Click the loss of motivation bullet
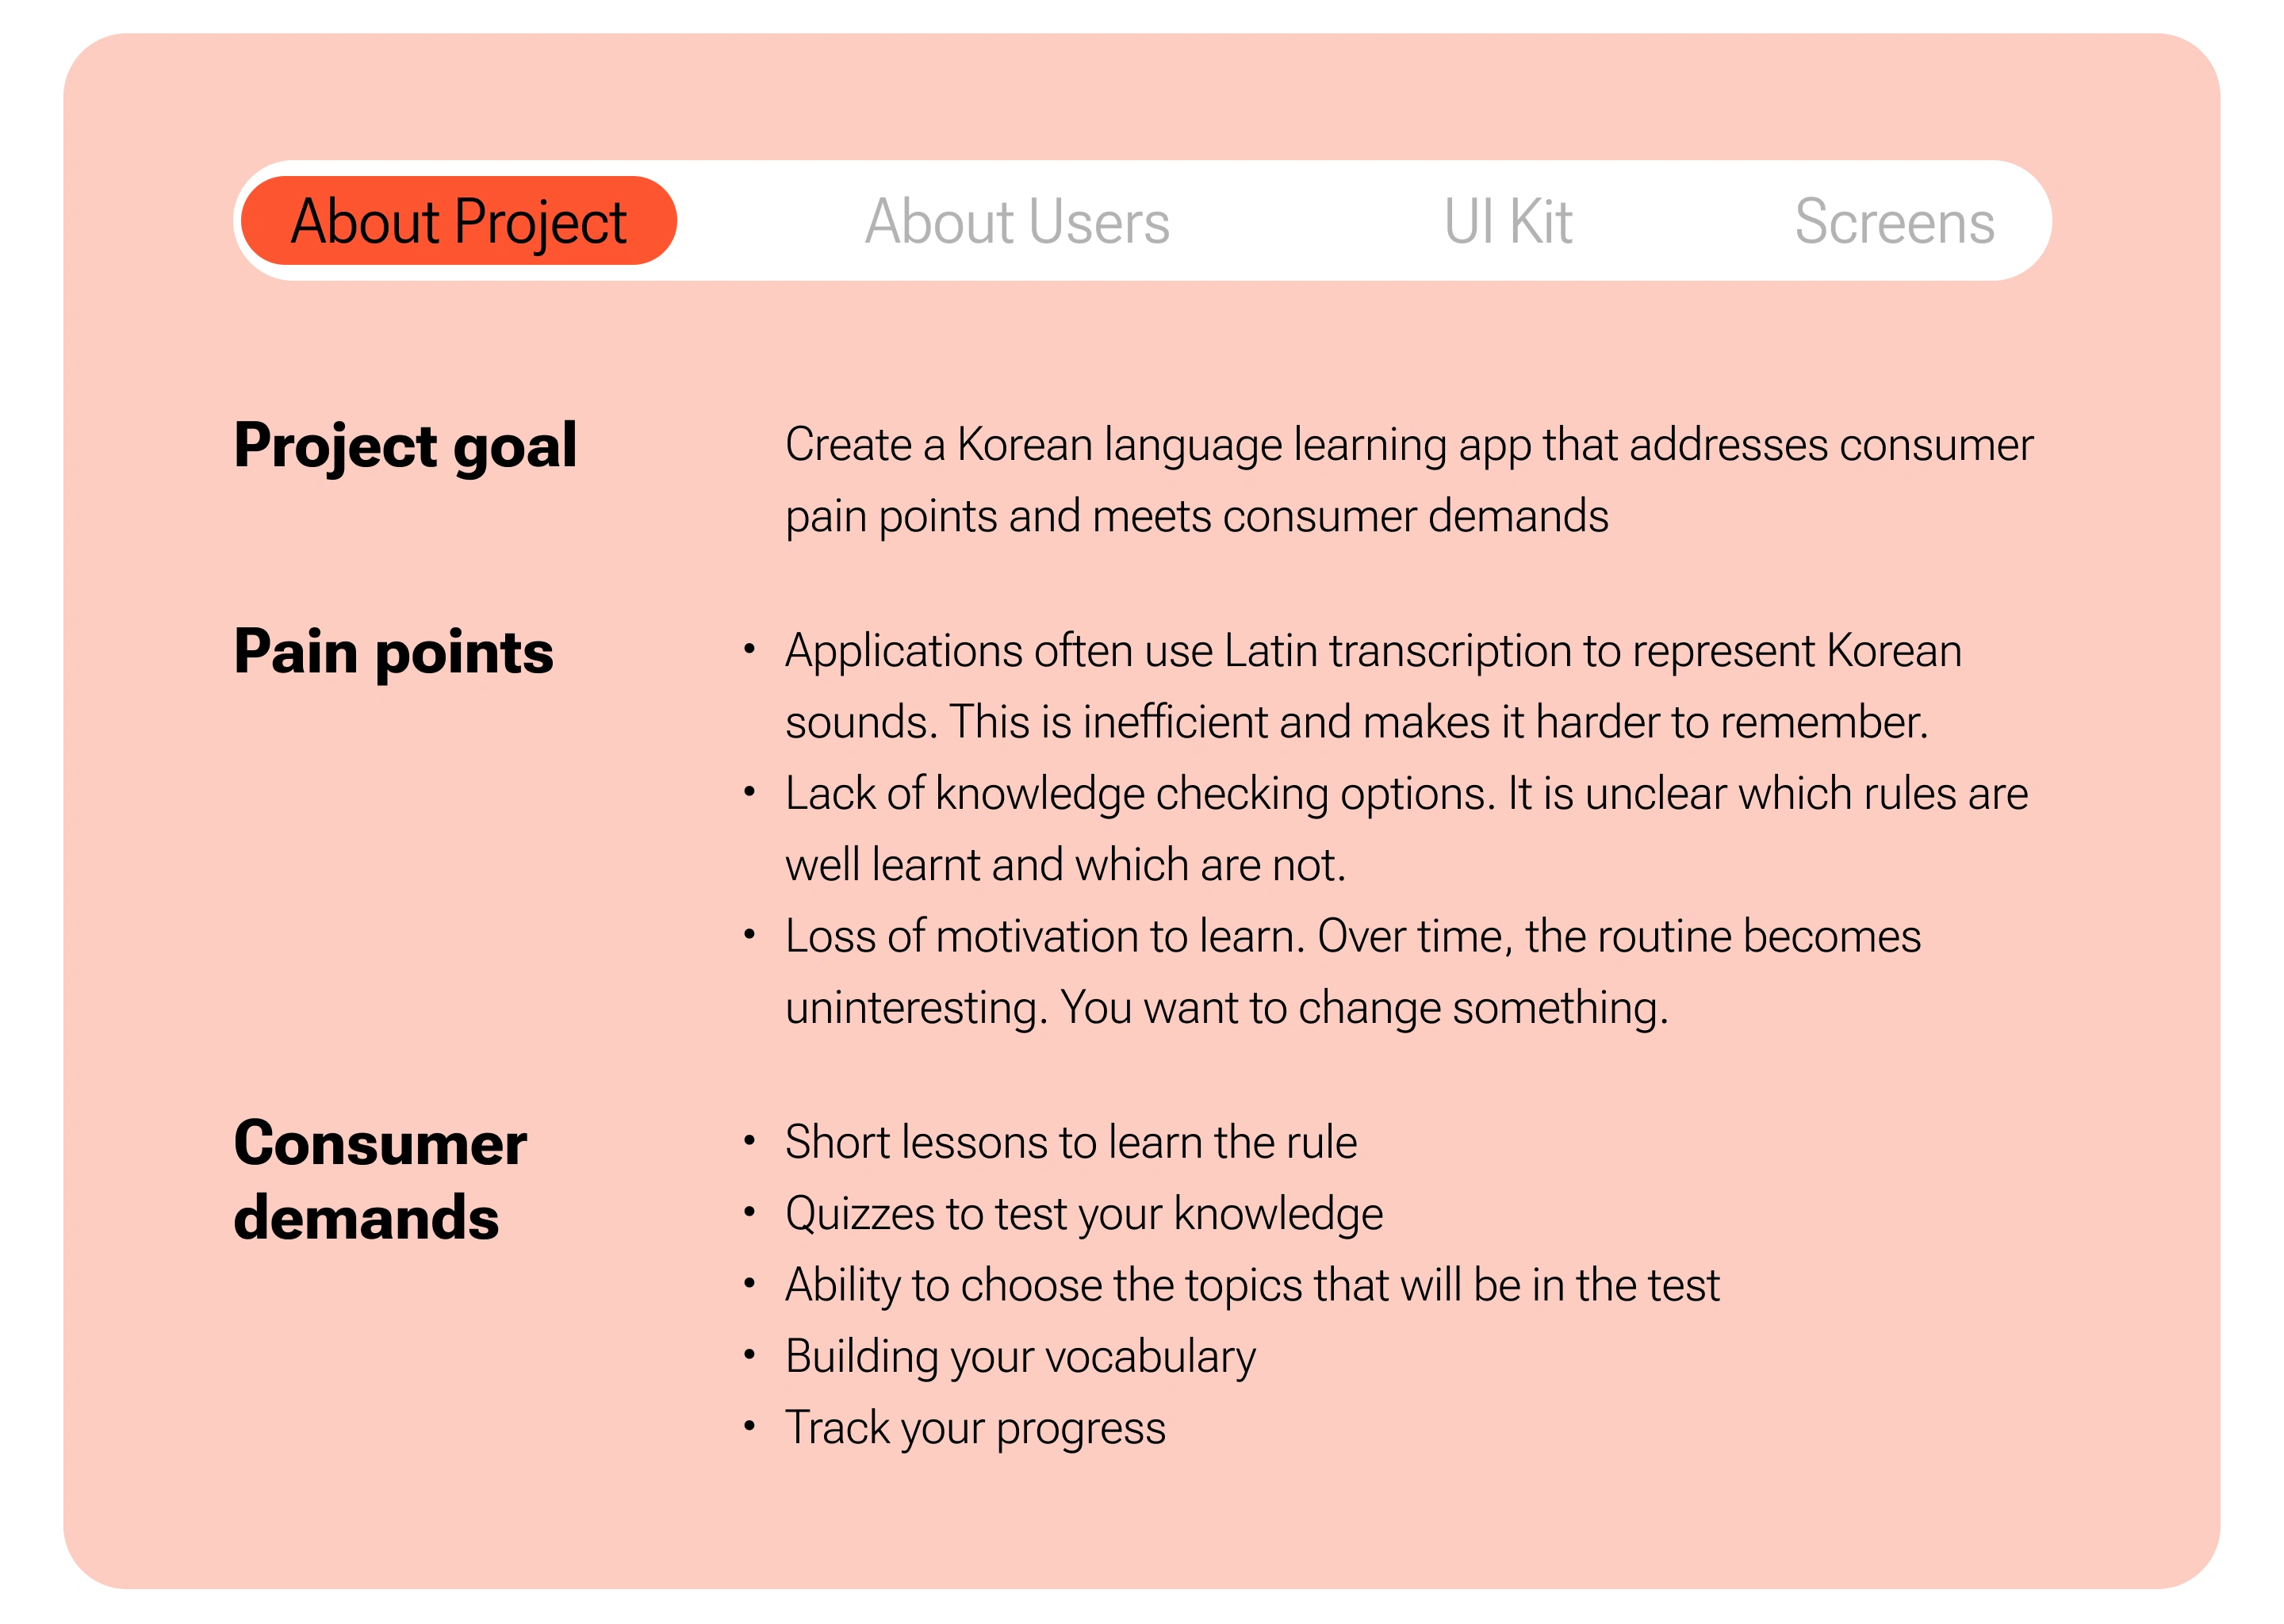This screenshot has width=2284, height=1624. [1353, 972]
